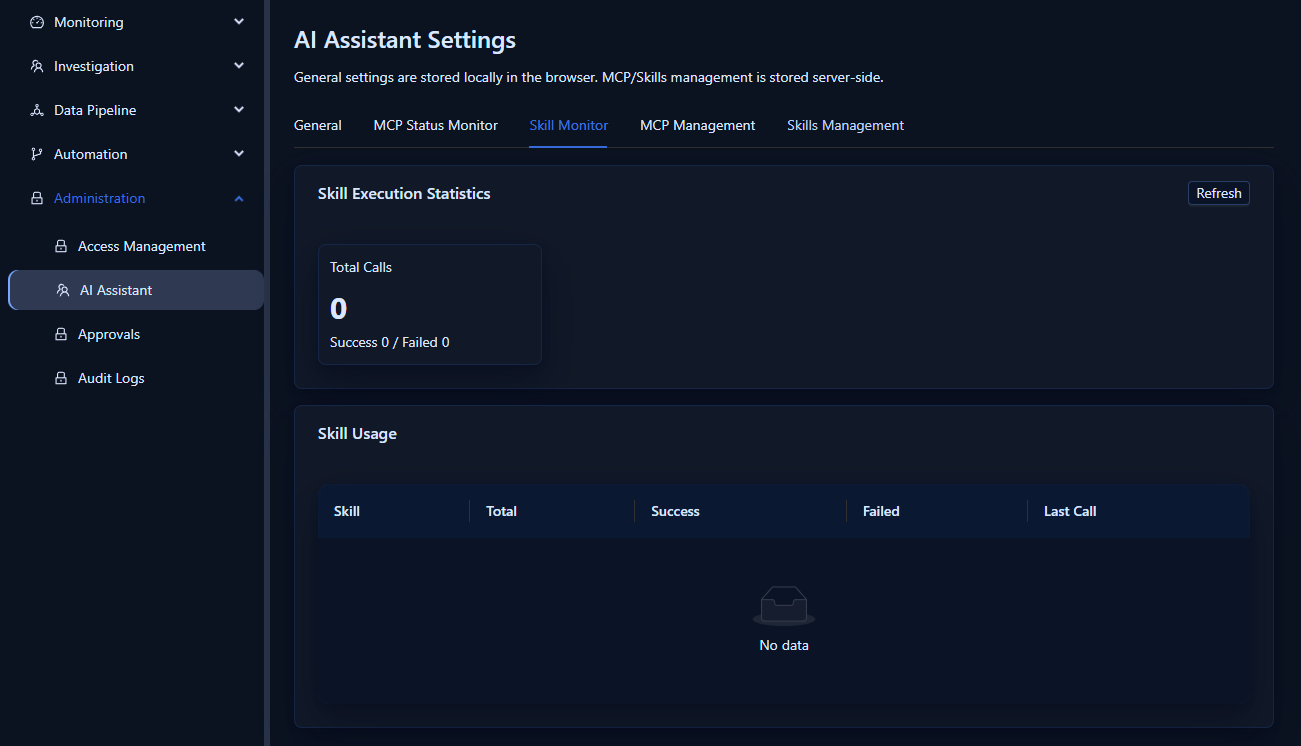Open the Approvals page
The width and height of the screenshot is (1301, 746).
[x=136, y=334]
